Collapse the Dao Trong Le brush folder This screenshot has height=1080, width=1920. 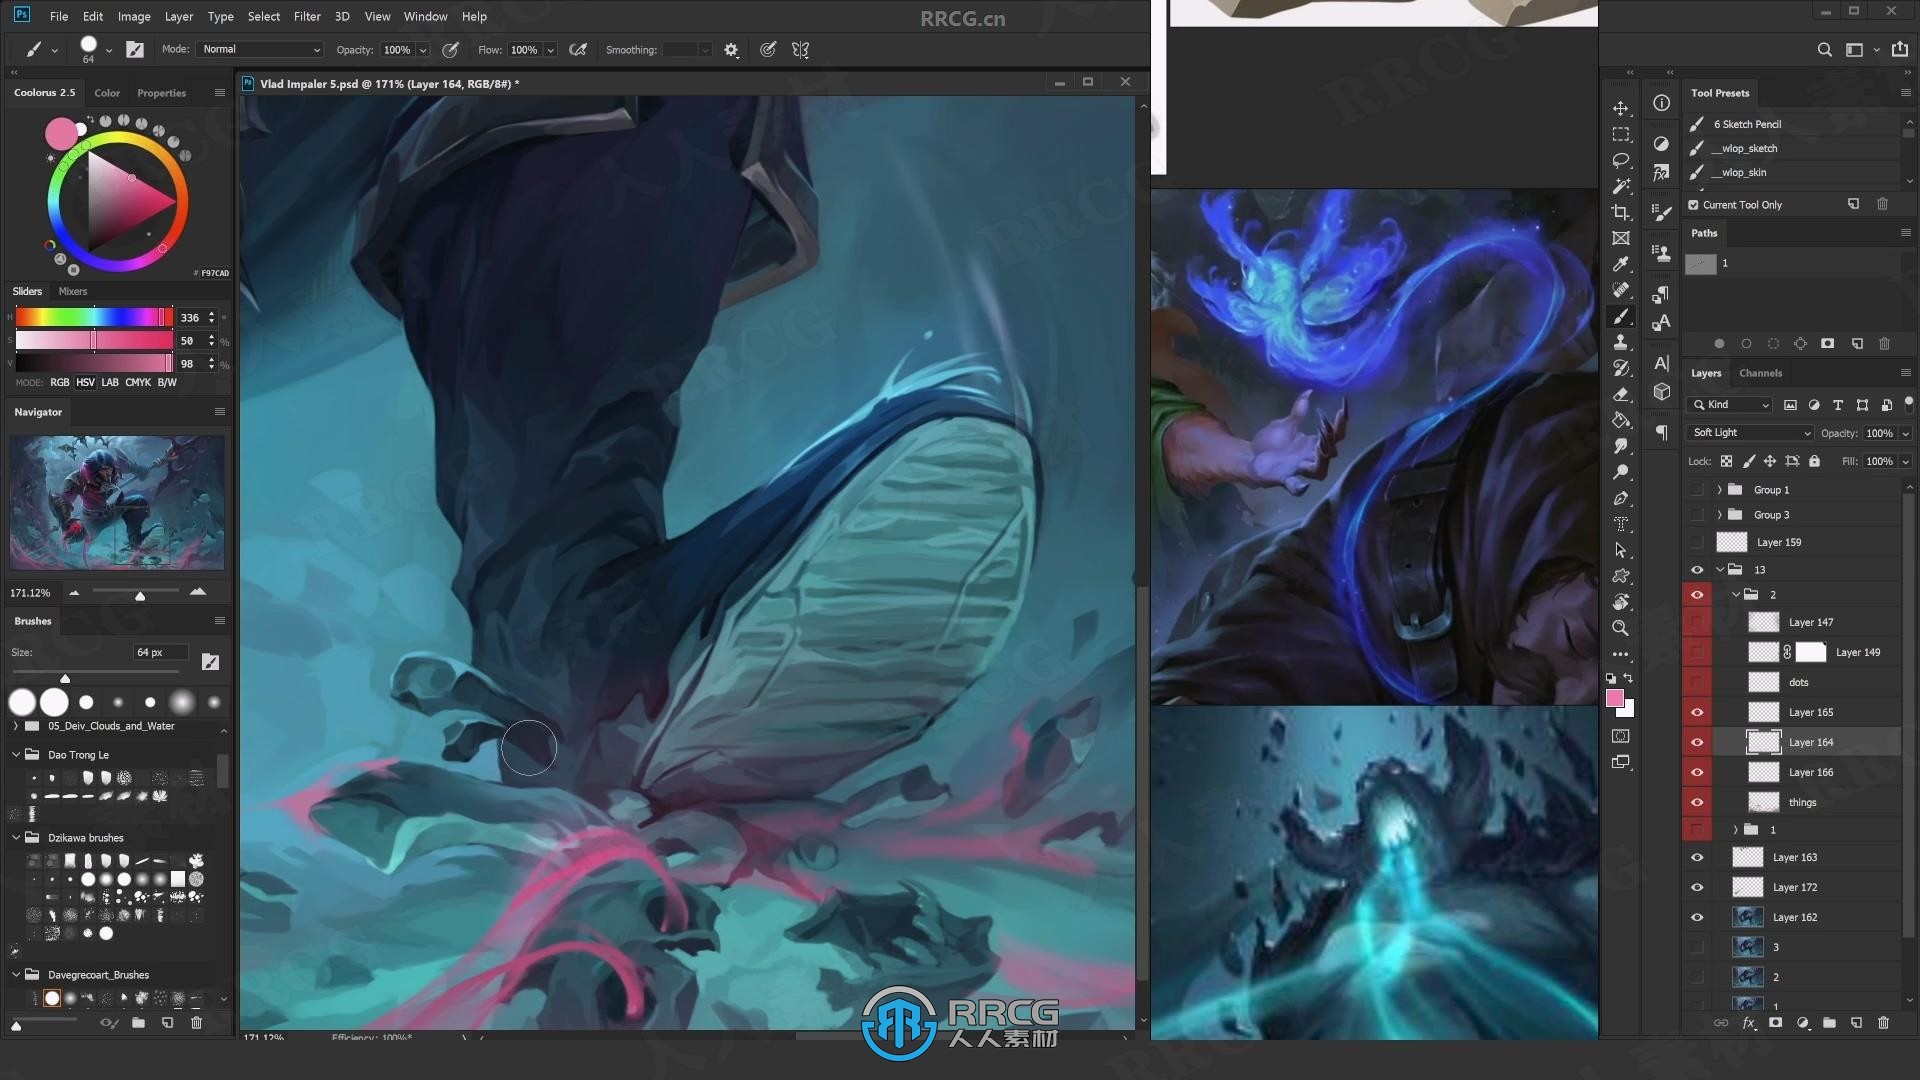point(16,755)
